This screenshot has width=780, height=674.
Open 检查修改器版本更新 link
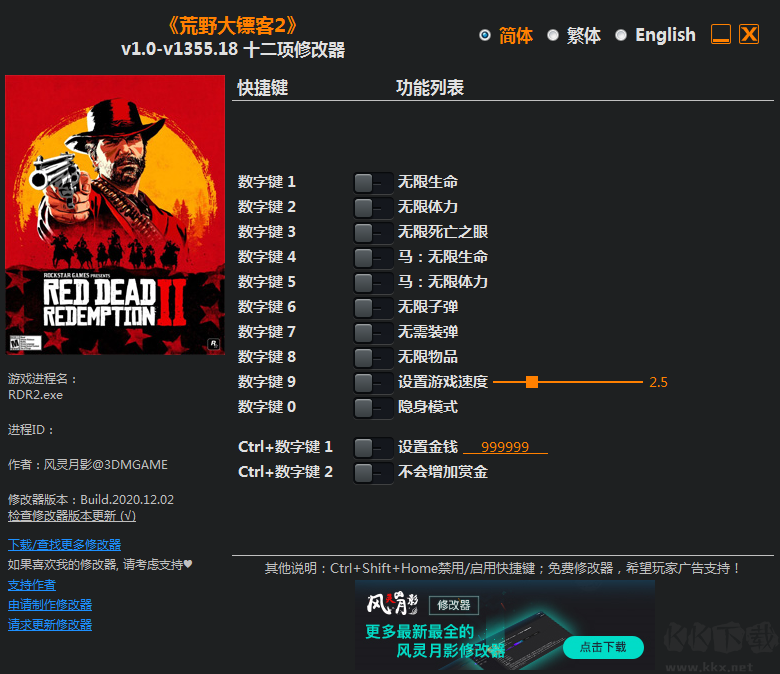click(x=72, y=516)
